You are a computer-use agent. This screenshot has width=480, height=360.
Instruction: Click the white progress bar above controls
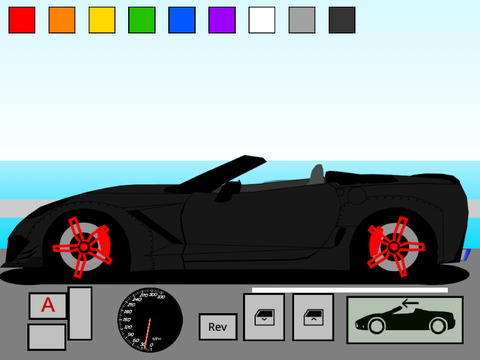pyautogui.click(x=350, y=290)
